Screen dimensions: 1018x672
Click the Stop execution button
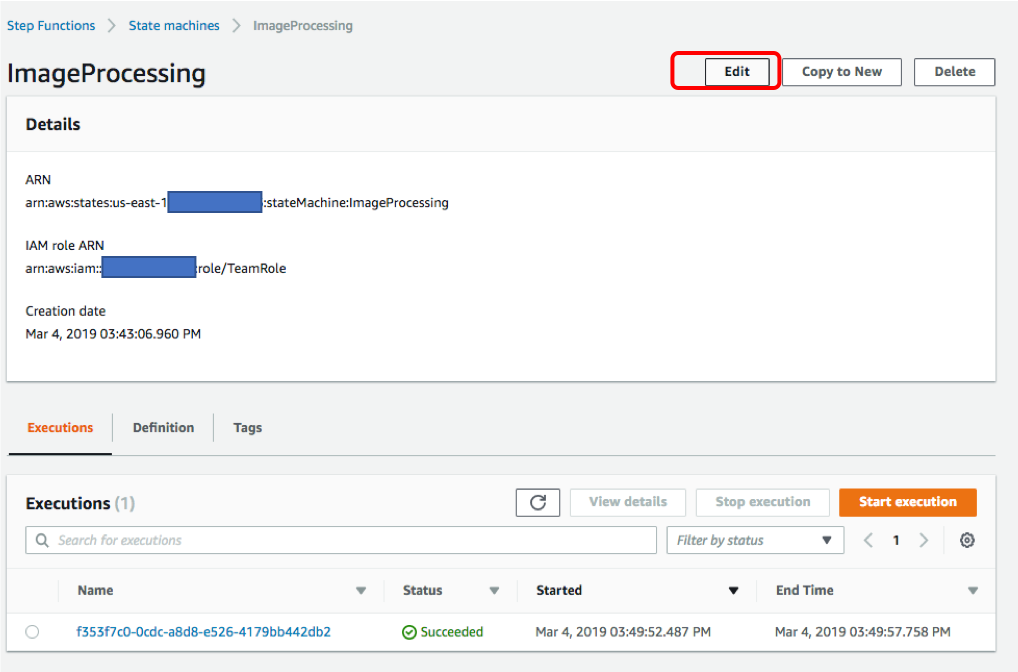(x=763, y=503)
